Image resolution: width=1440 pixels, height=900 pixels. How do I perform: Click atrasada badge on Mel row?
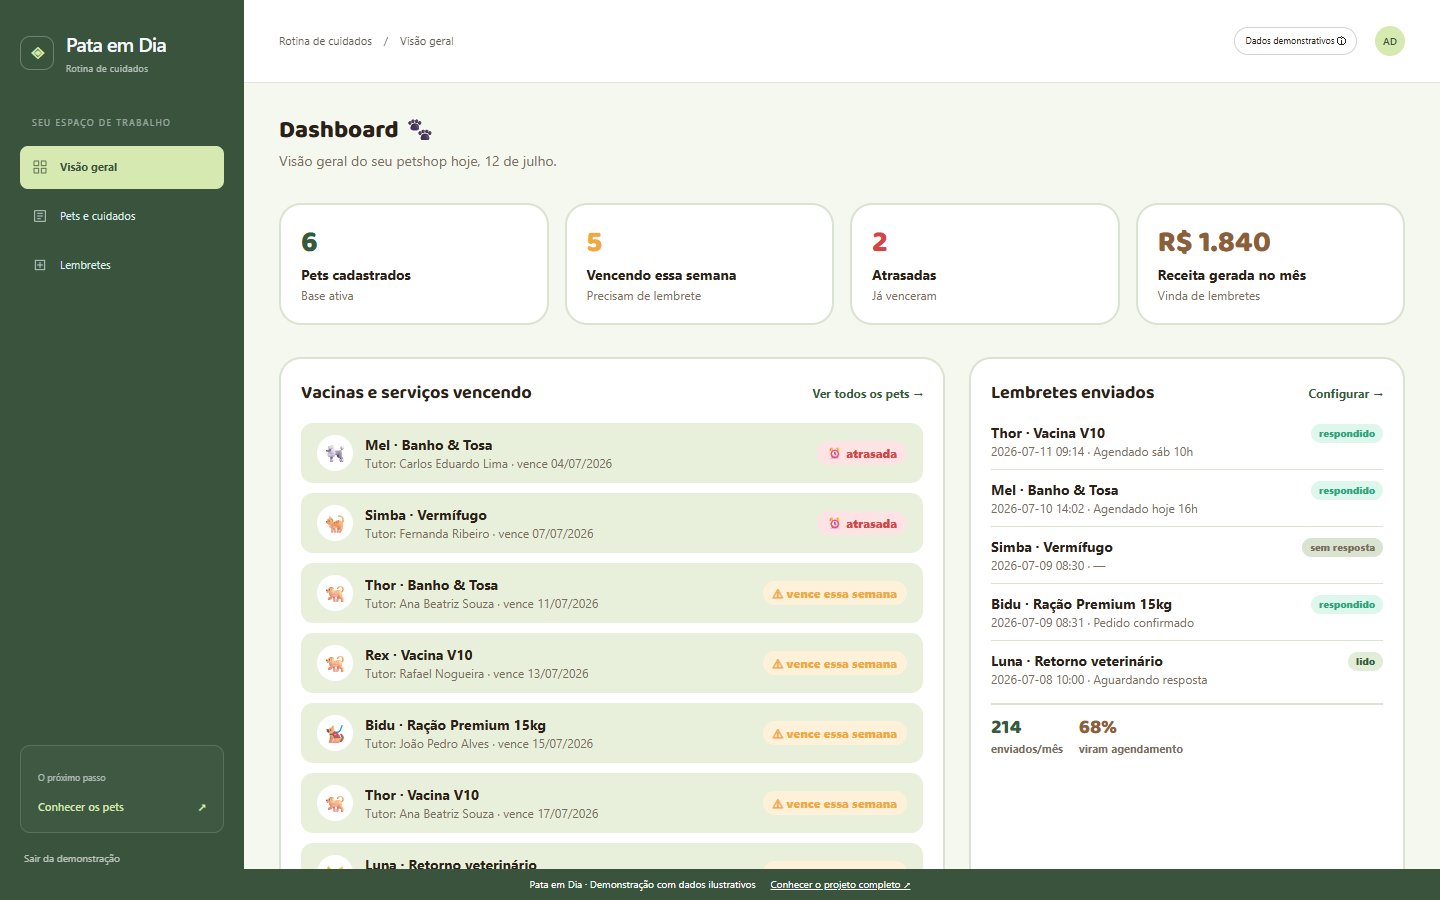[x=862, y=453]
